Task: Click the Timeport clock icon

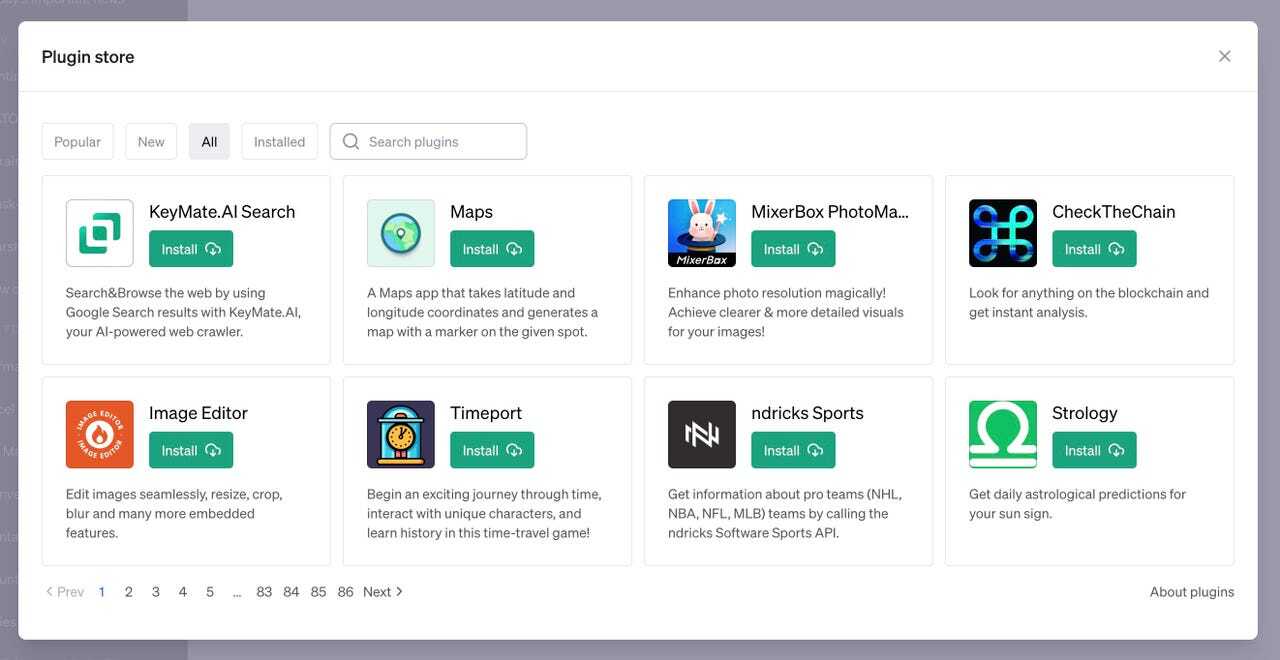Action: [401, 434]
